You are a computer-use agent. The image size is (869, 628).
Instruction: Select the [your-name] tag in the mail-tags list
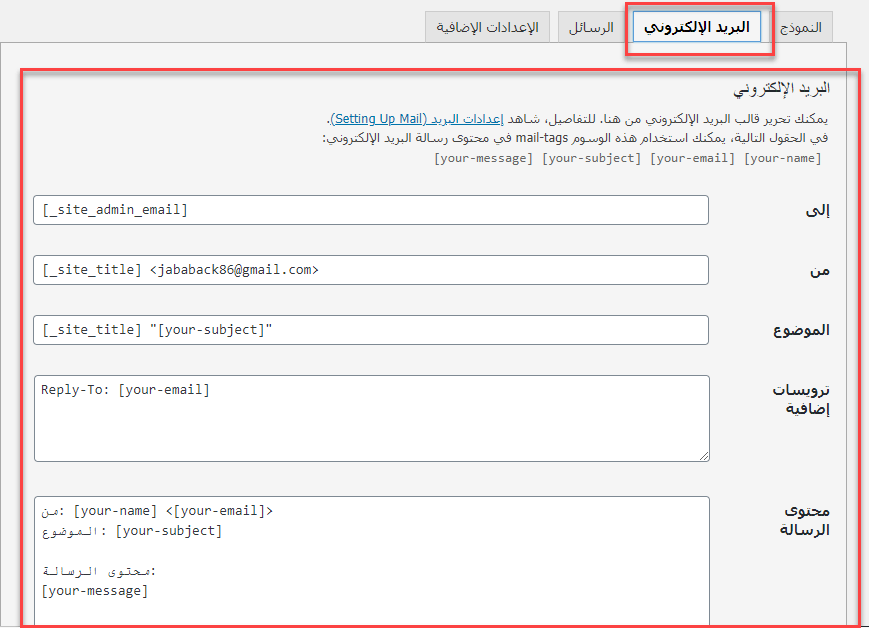click(783, 159)
